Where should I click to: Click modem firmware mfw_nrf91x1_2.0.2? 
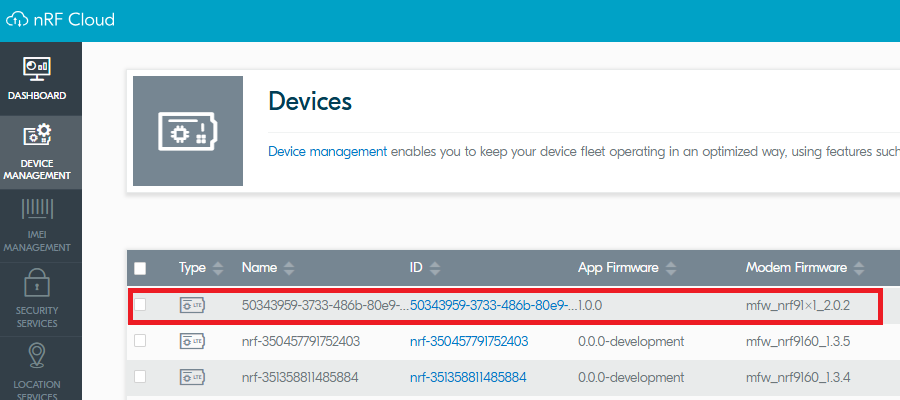(797, 306)
